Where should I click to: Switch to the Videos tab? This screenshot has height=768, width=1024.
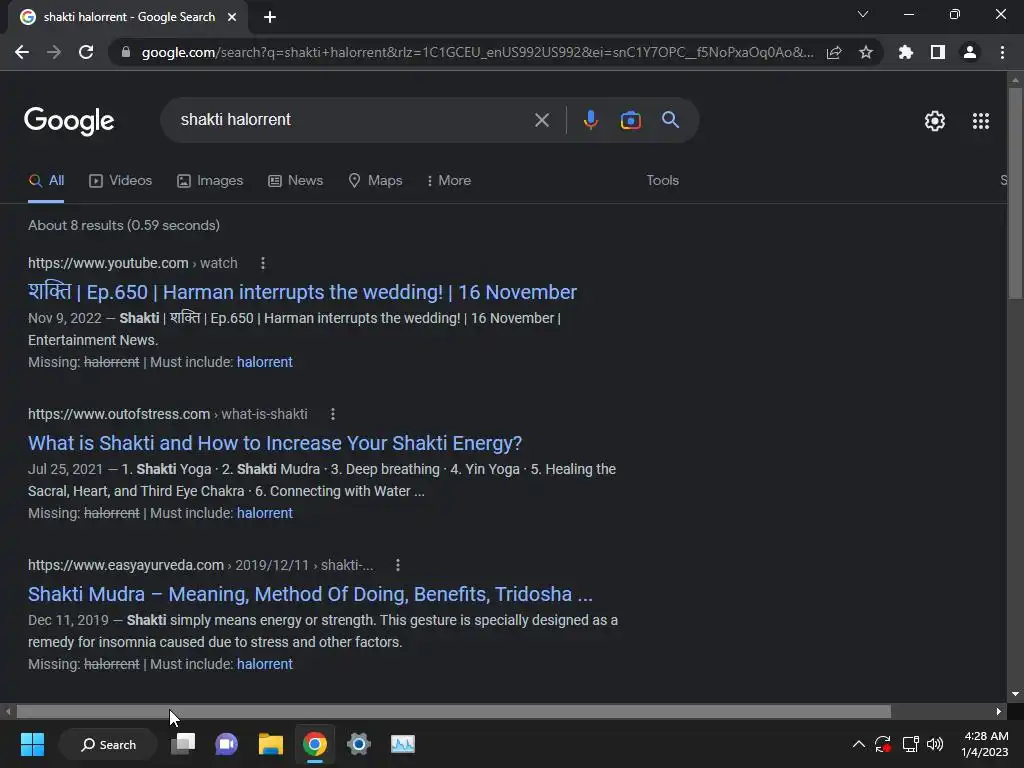pos(121,181)
